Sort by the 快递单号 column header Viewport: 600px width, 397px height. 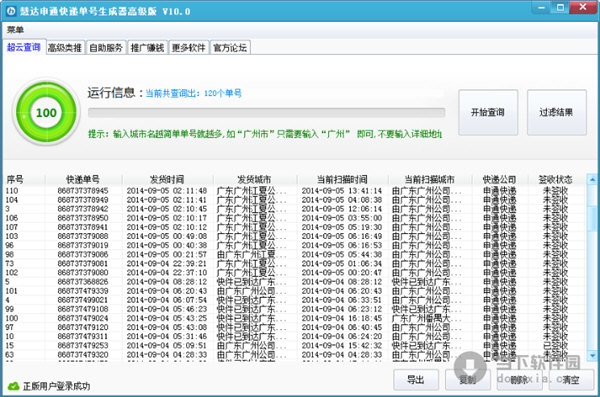[x=83, y=179]
